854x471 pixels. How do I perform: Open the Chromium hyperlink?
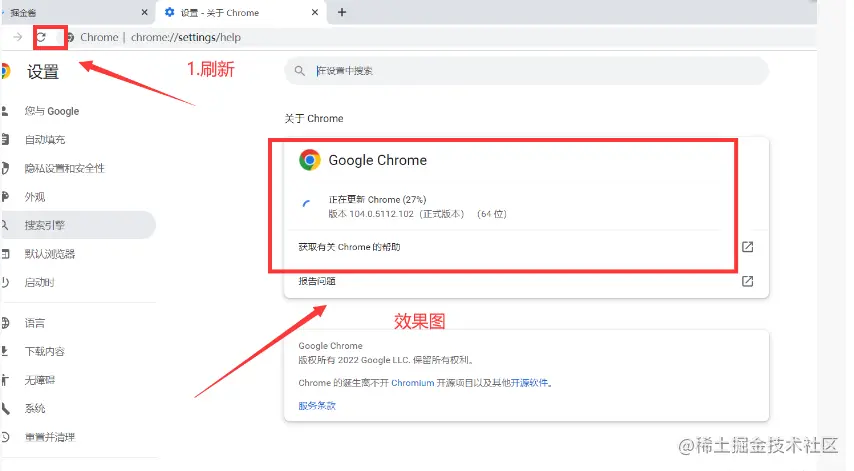pyautogui.click(x=412, y=383)
